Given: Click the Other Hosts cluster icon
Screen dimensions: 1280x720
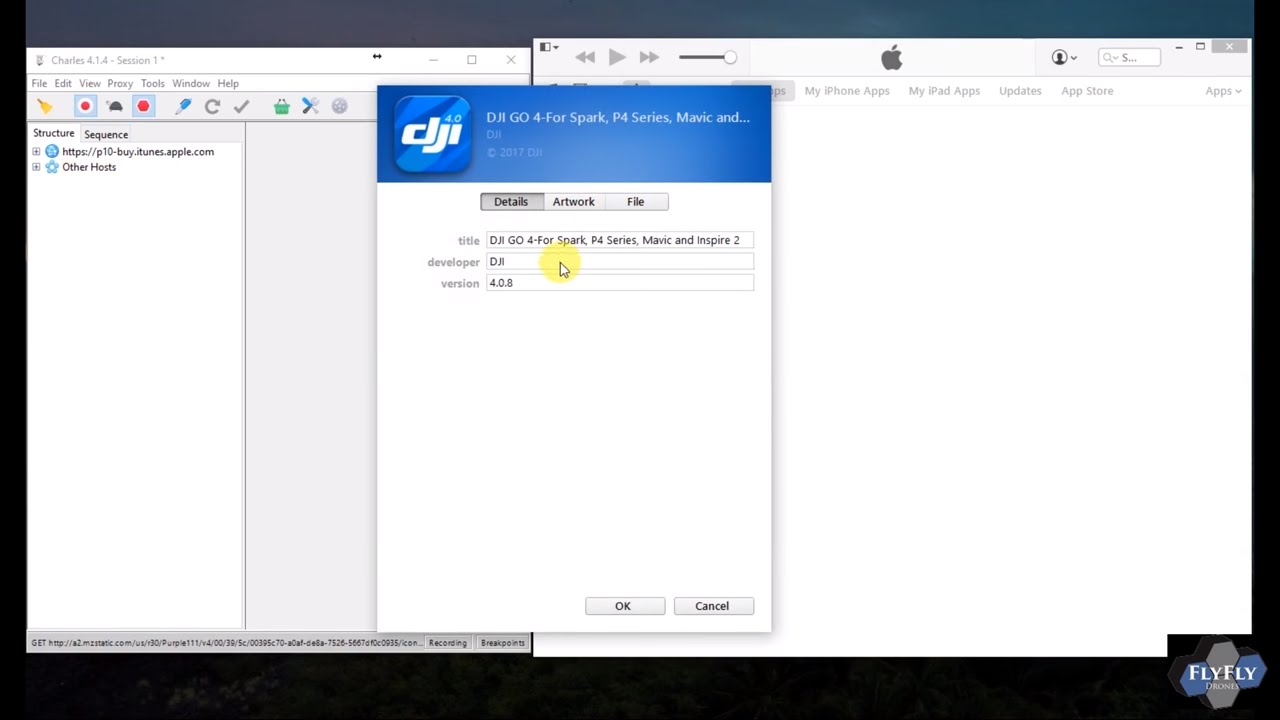Looking at the screenshot, I should pyautogui.click(x=52, y=167).
